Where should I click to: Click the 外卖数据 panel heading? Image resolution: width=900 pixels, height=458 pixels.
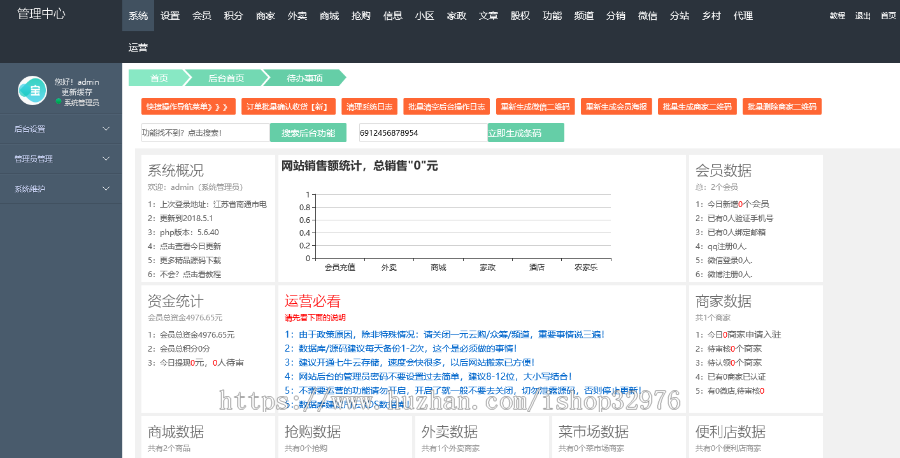click(449, 432)
